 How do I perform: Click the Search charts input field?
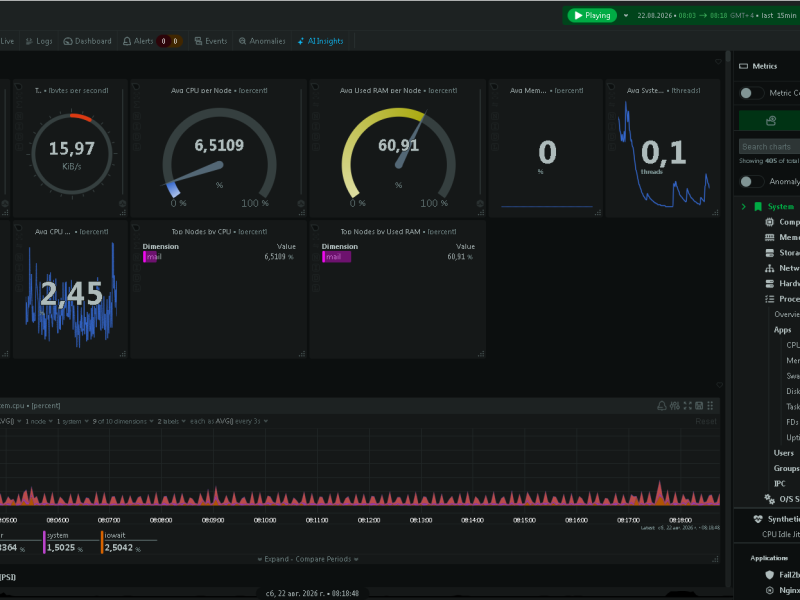pyautogui.click(x=769, y=146)
